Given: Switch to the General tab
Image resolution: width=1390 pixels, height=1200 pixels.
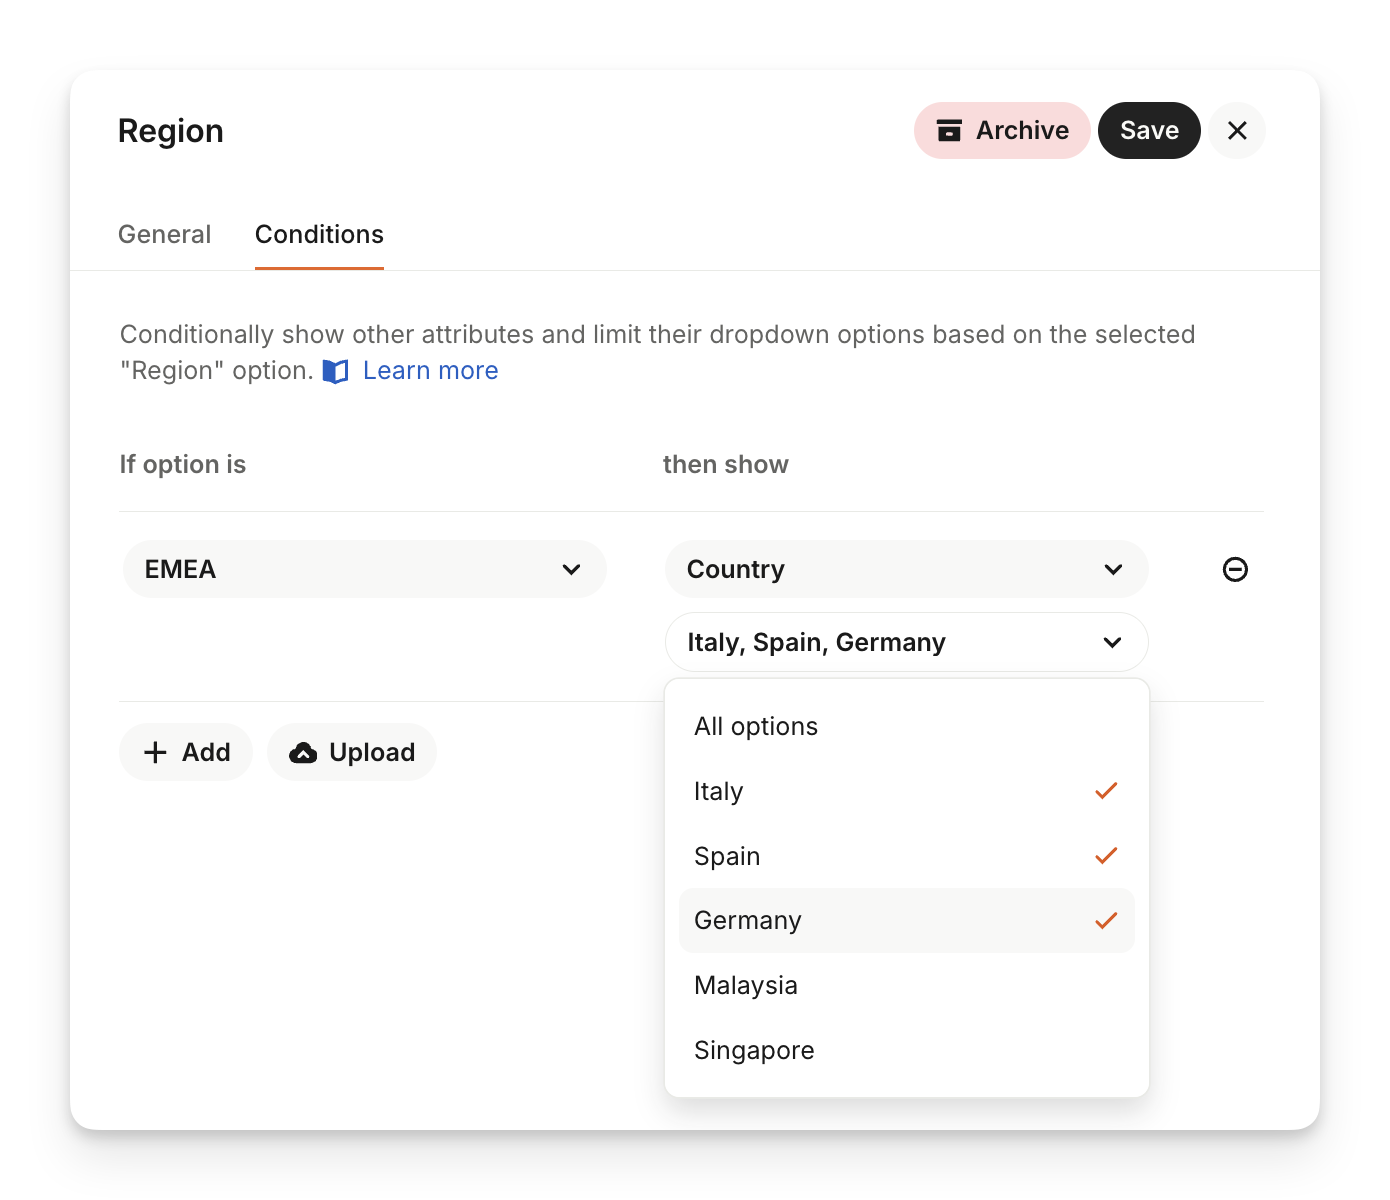Looking at the screenshot, I should [165, 235].
